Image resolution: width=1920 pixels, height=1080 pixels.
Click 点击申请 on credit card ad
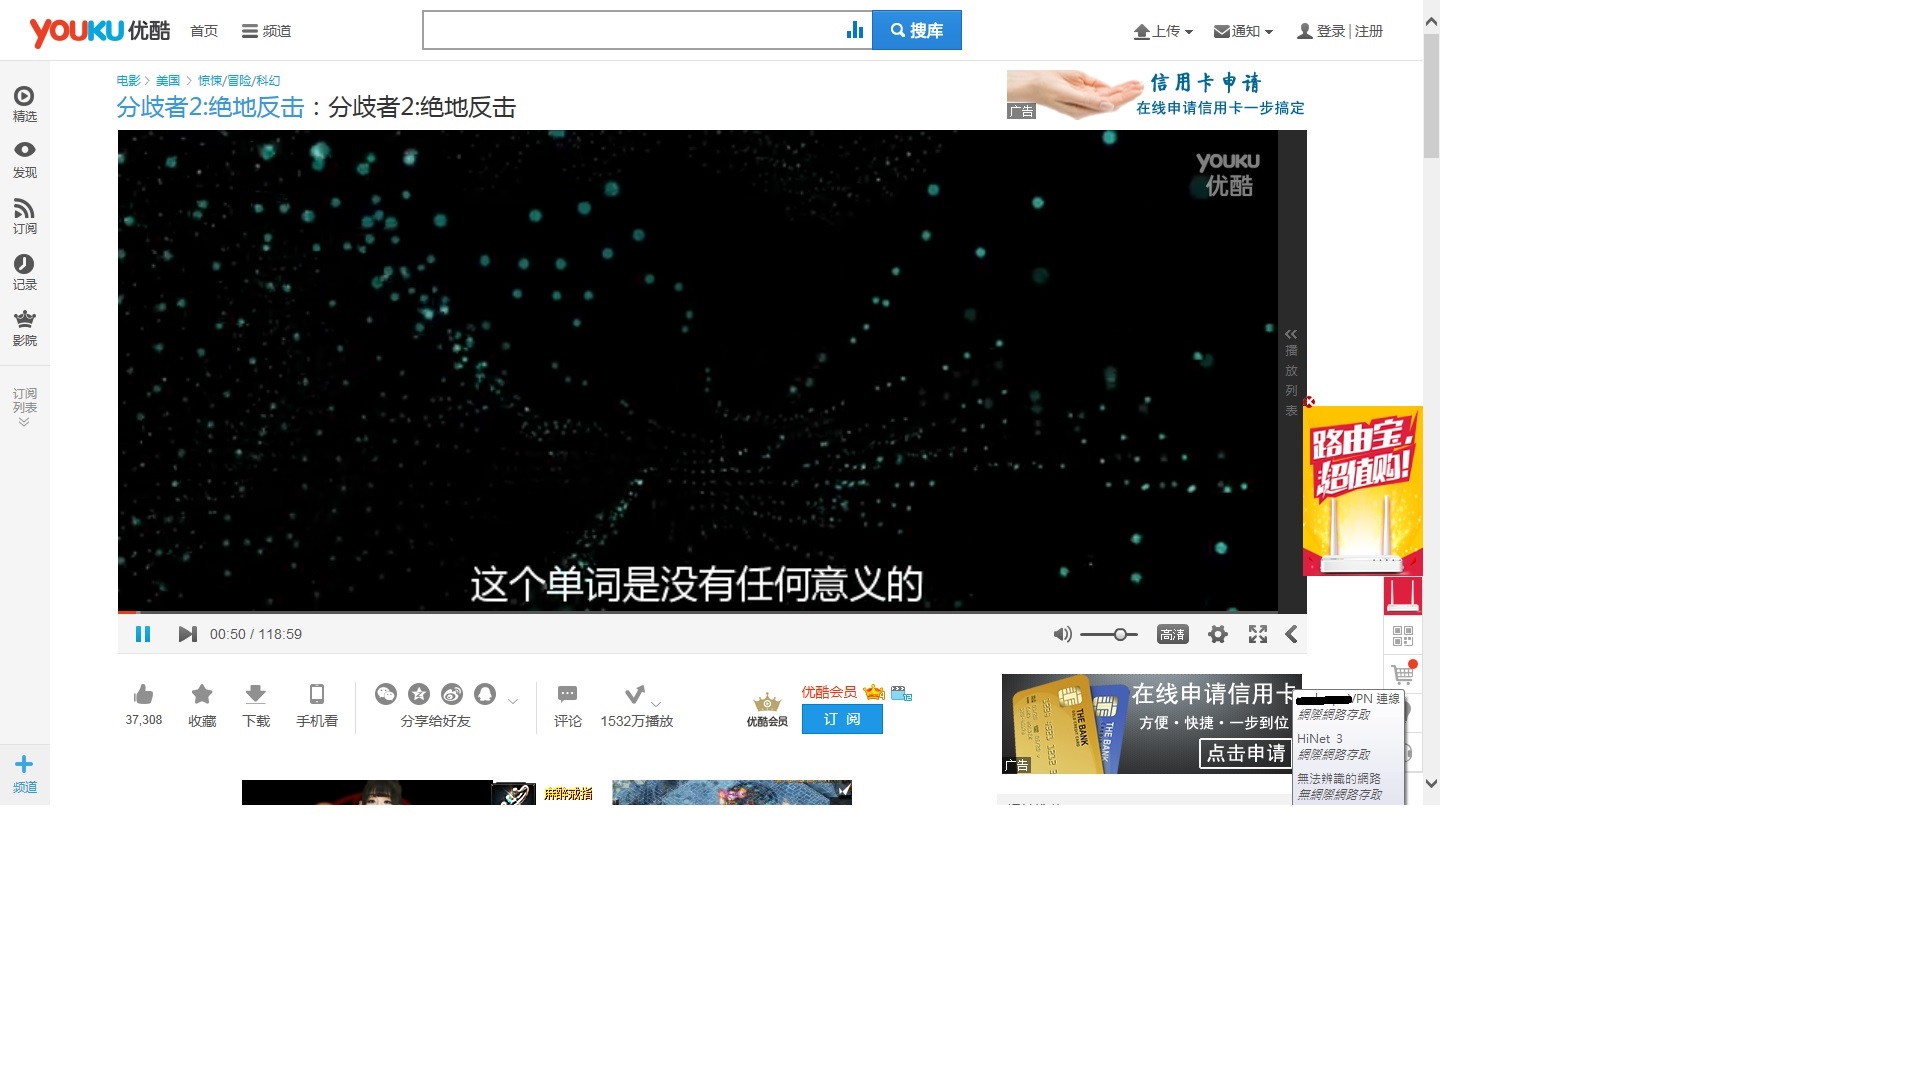coord(1246,753)
